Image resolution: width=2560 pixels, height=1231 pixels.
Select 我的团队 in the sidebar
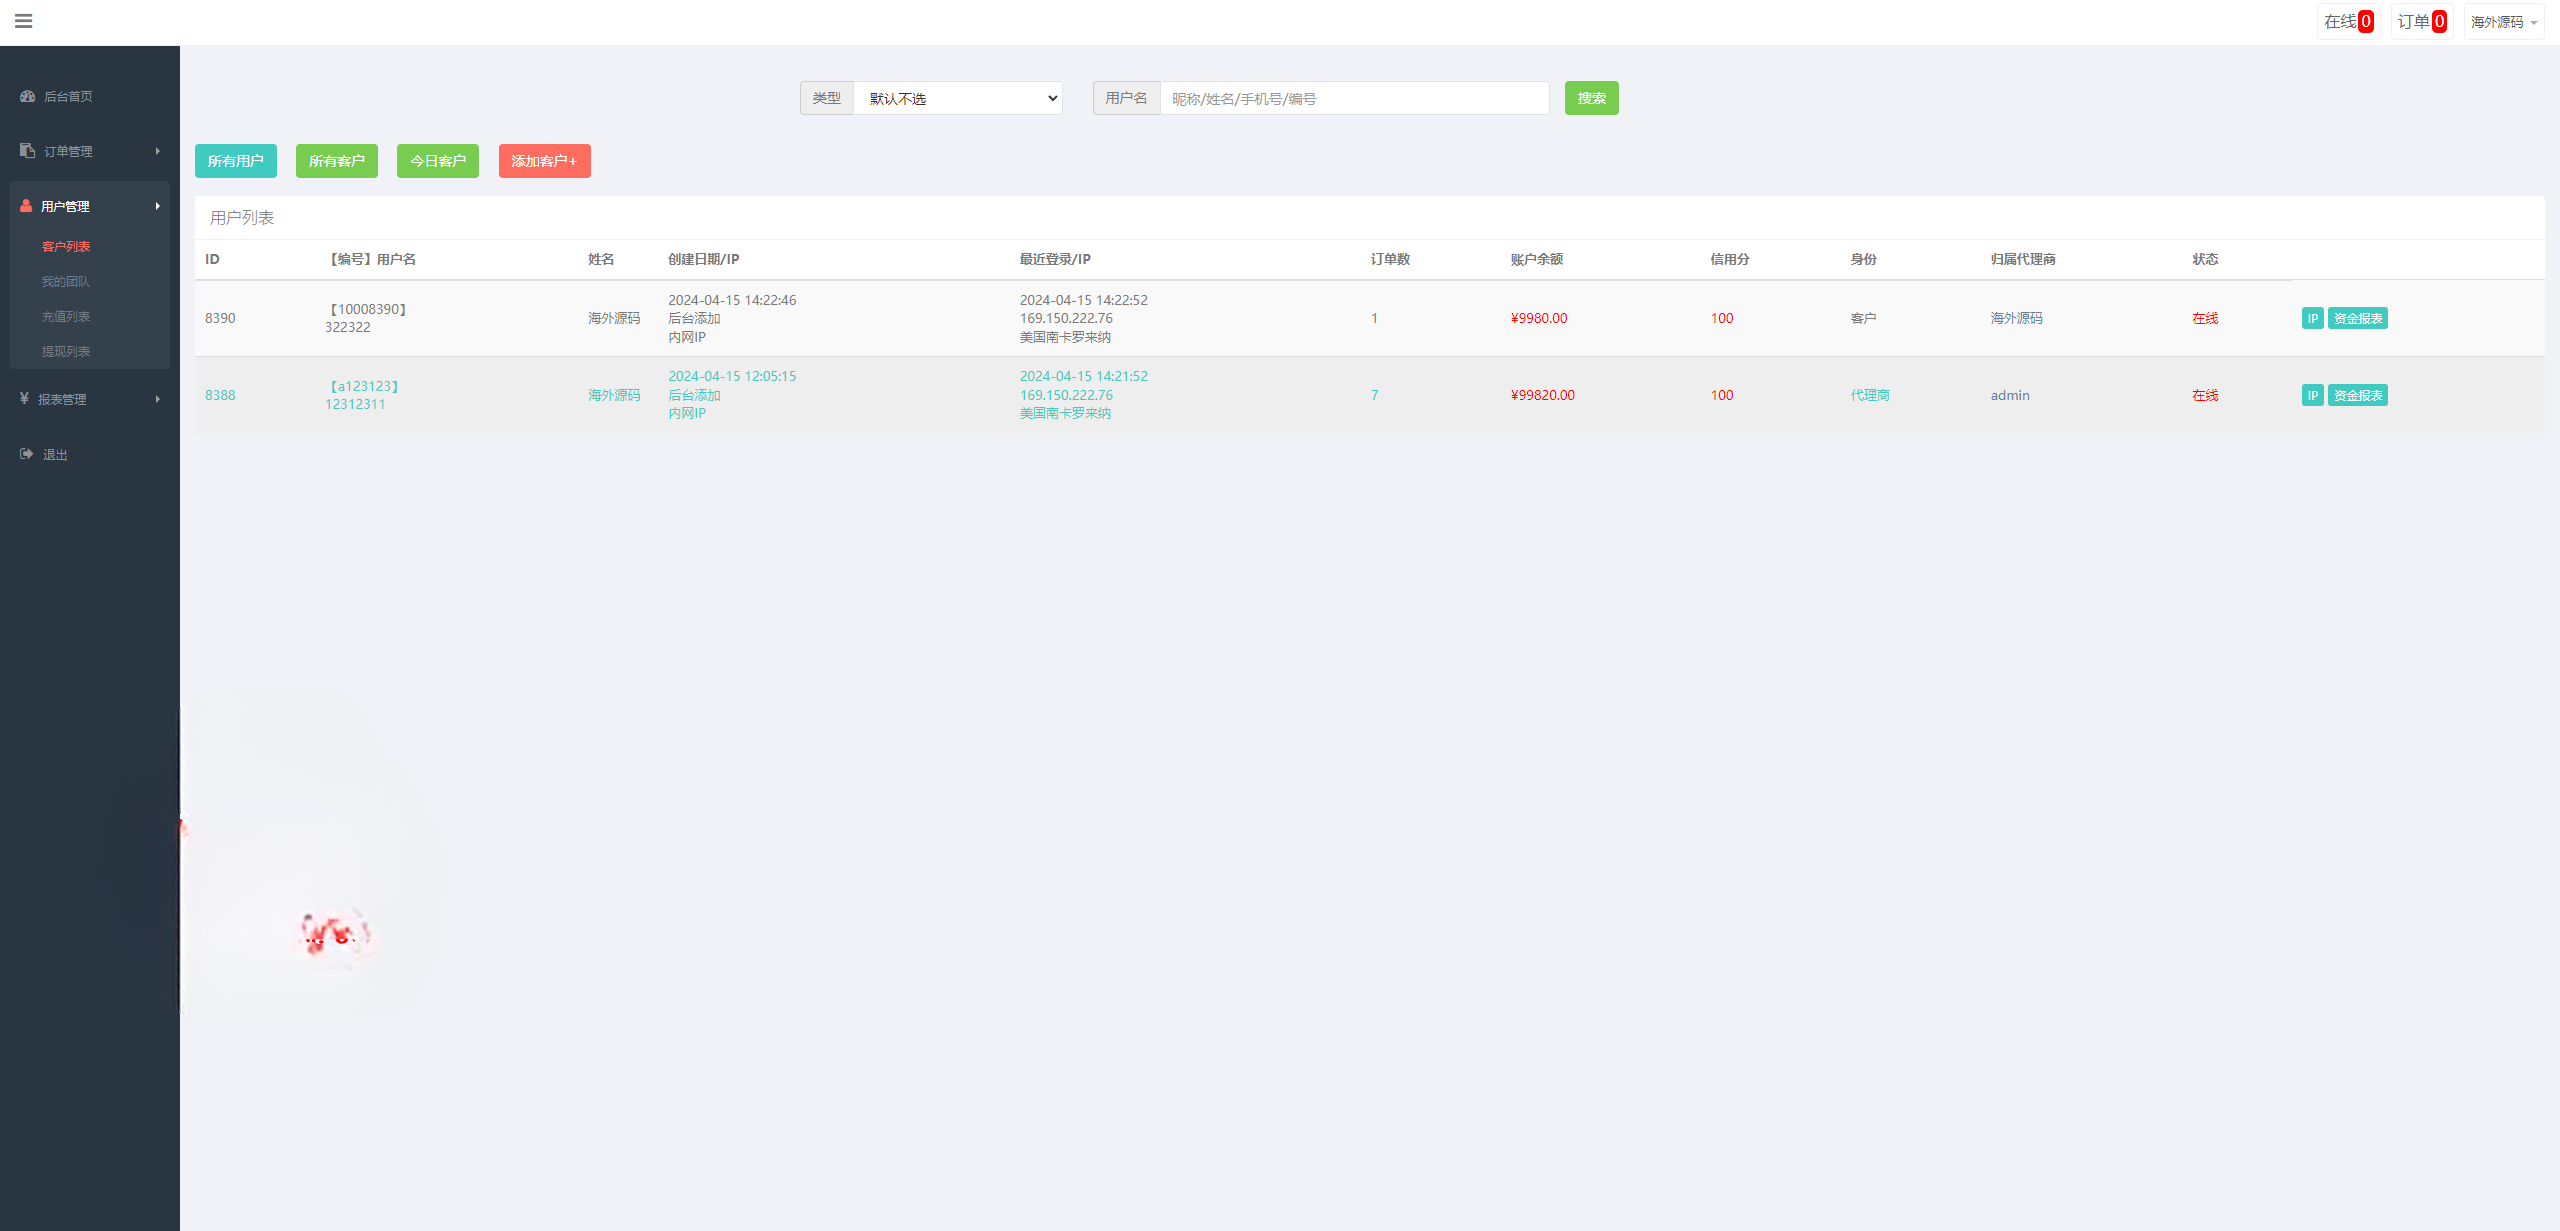tap(66, 281)
